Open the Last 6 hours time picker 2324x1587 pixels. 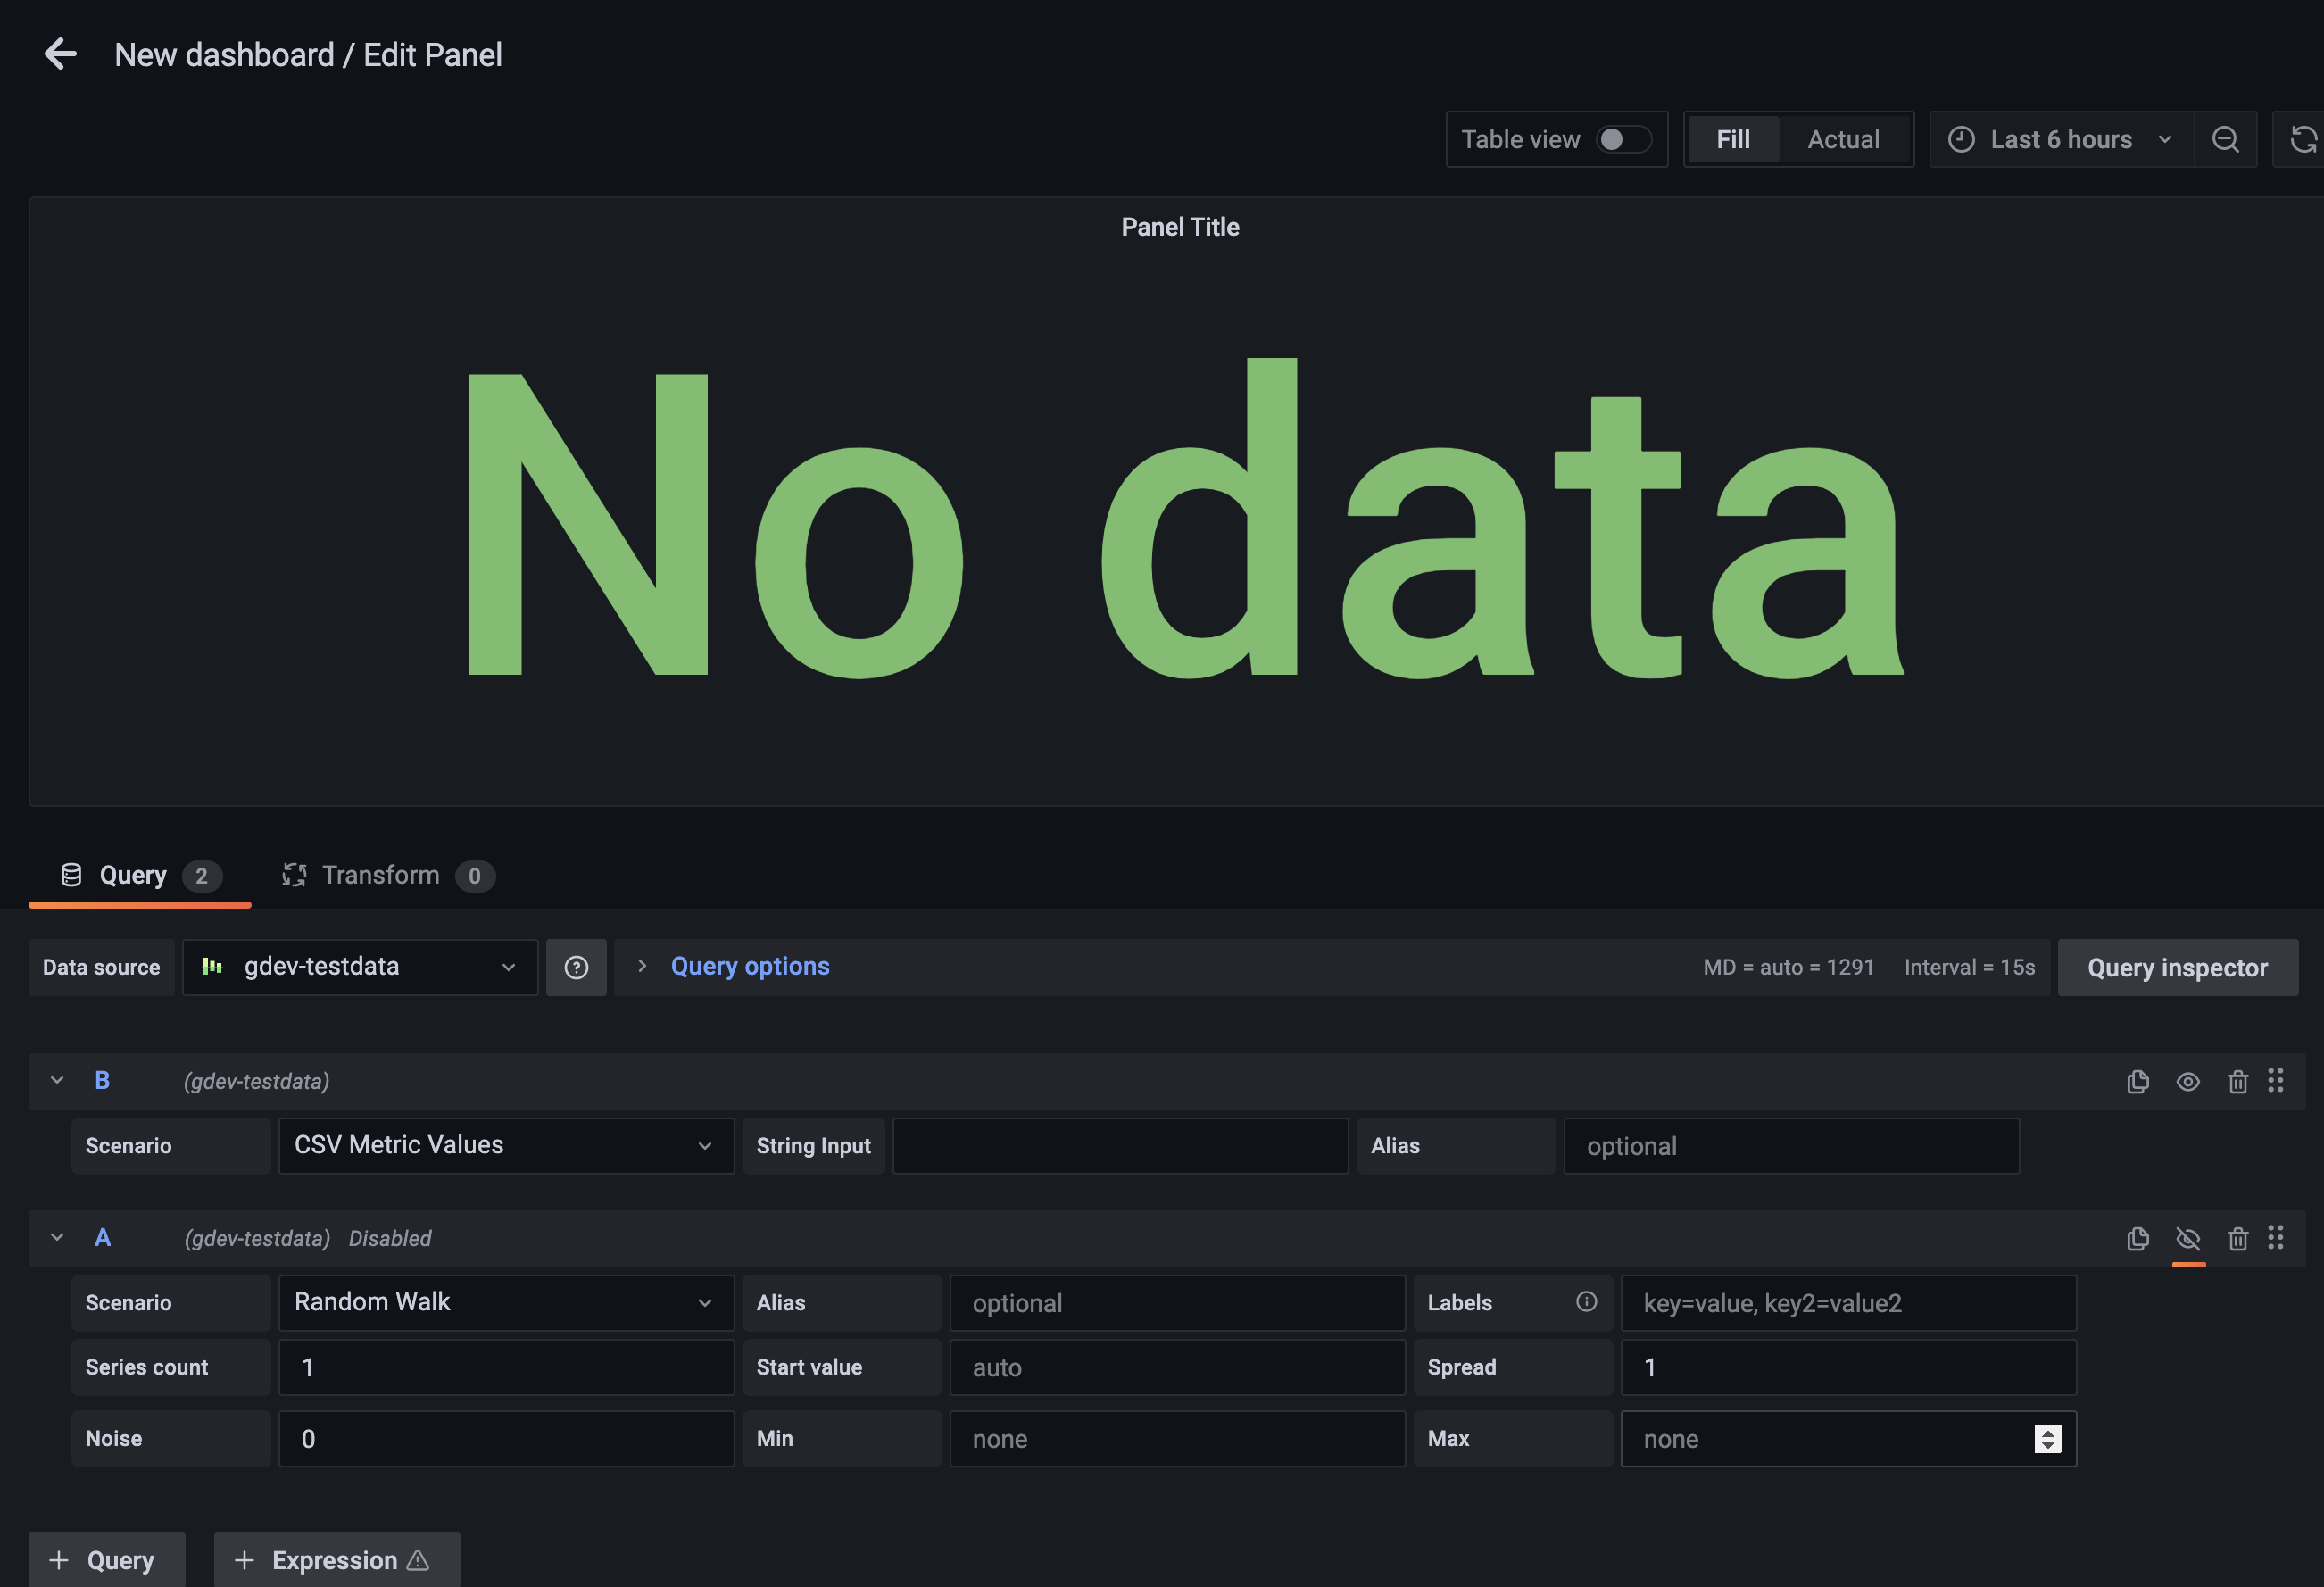(x=2060, y=139)
